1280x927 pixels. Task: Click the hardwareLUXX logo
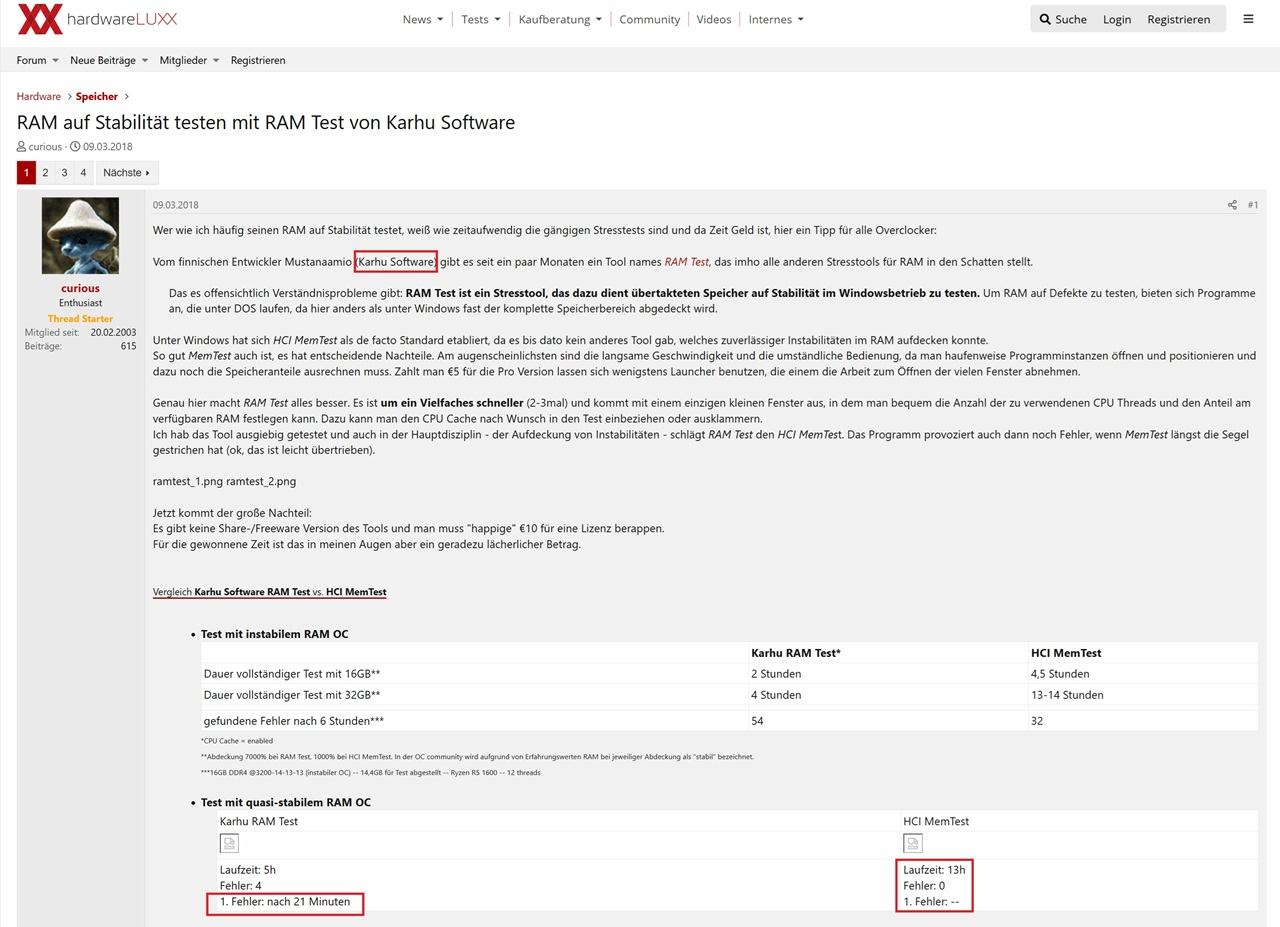click(98, 19)
